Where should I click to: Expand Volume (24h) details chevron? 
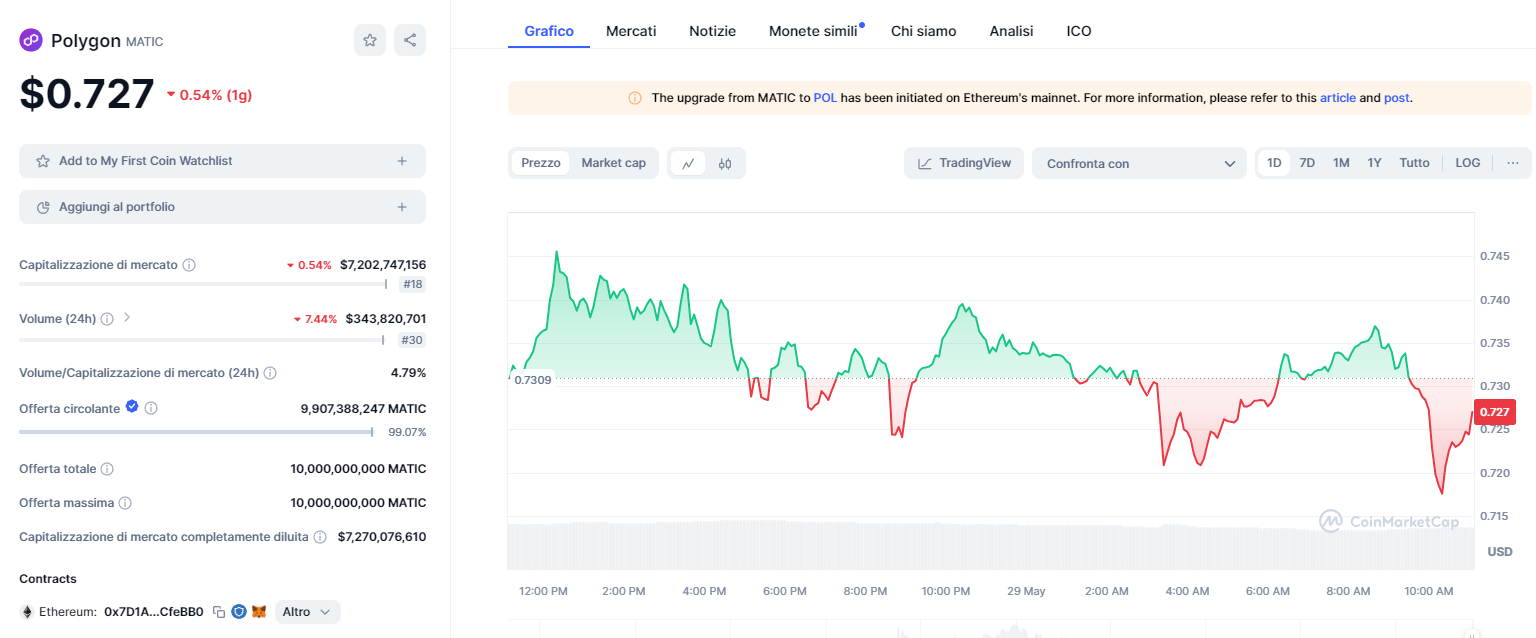(127, 318)
